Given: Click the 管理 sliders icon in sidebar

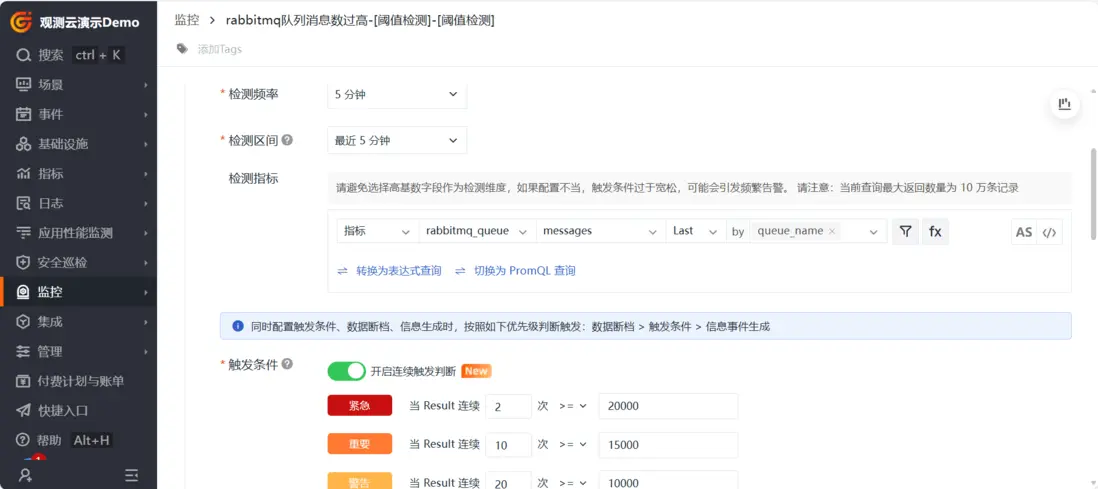Looking at the screenshot, I should coord(24,352).
